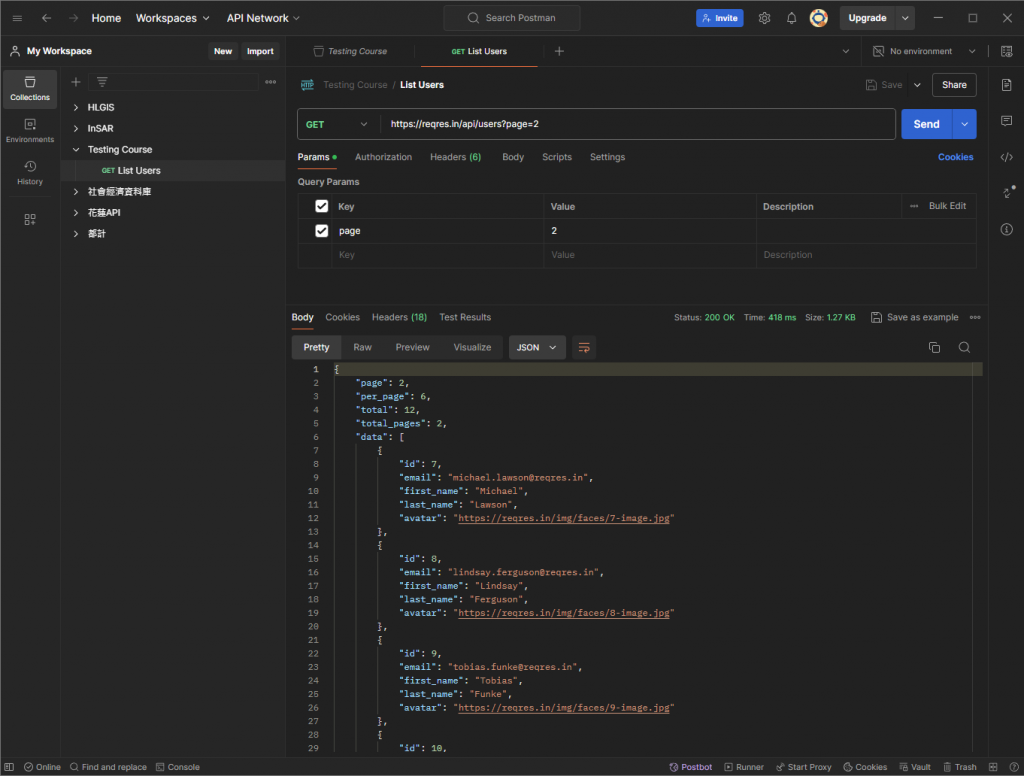Switch to the Authorization tab
This screenshot has width=1024, height=776.
pos(383,157)
